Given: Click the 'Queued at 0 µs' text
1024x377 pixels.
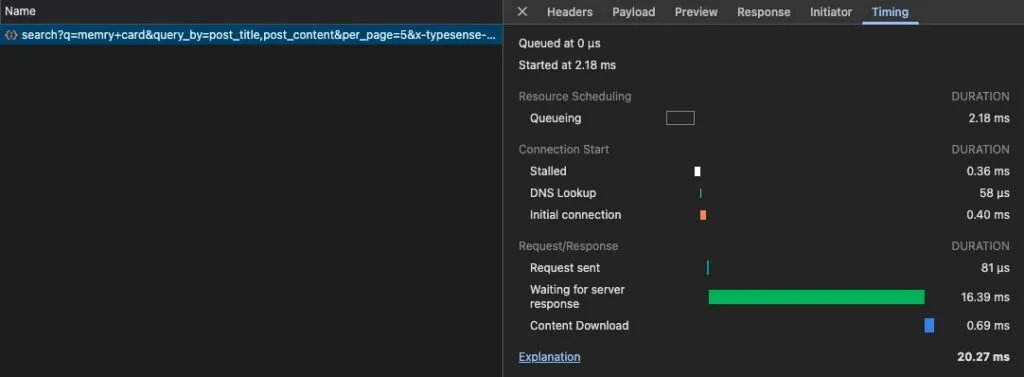Looking at the screenshot, I should pos(560,44).
